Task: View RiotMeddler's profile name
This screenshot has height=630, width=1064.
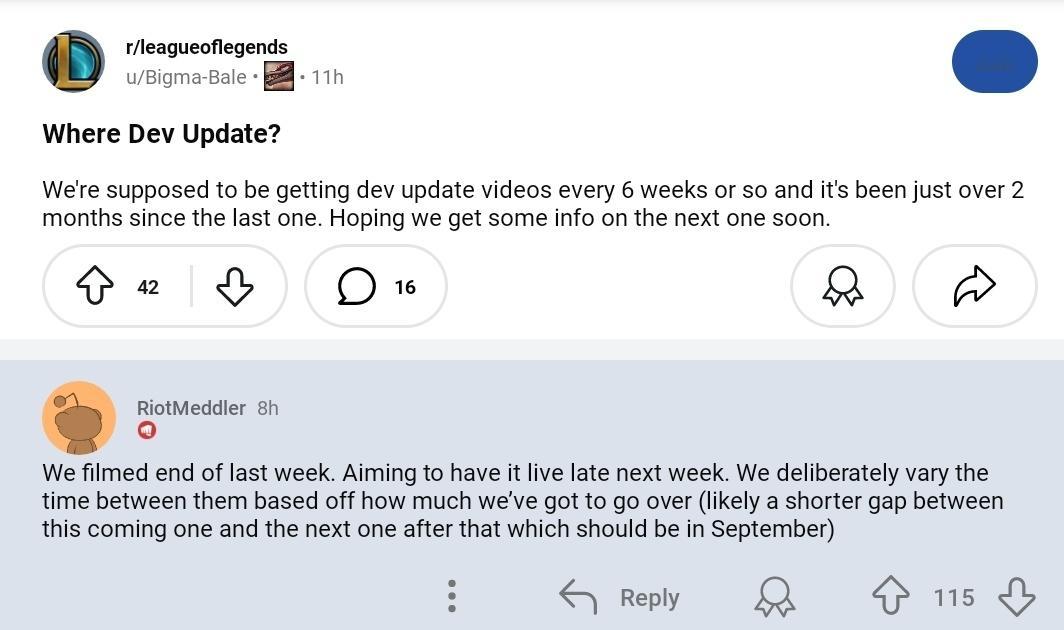Action: [x=191, y=408]
